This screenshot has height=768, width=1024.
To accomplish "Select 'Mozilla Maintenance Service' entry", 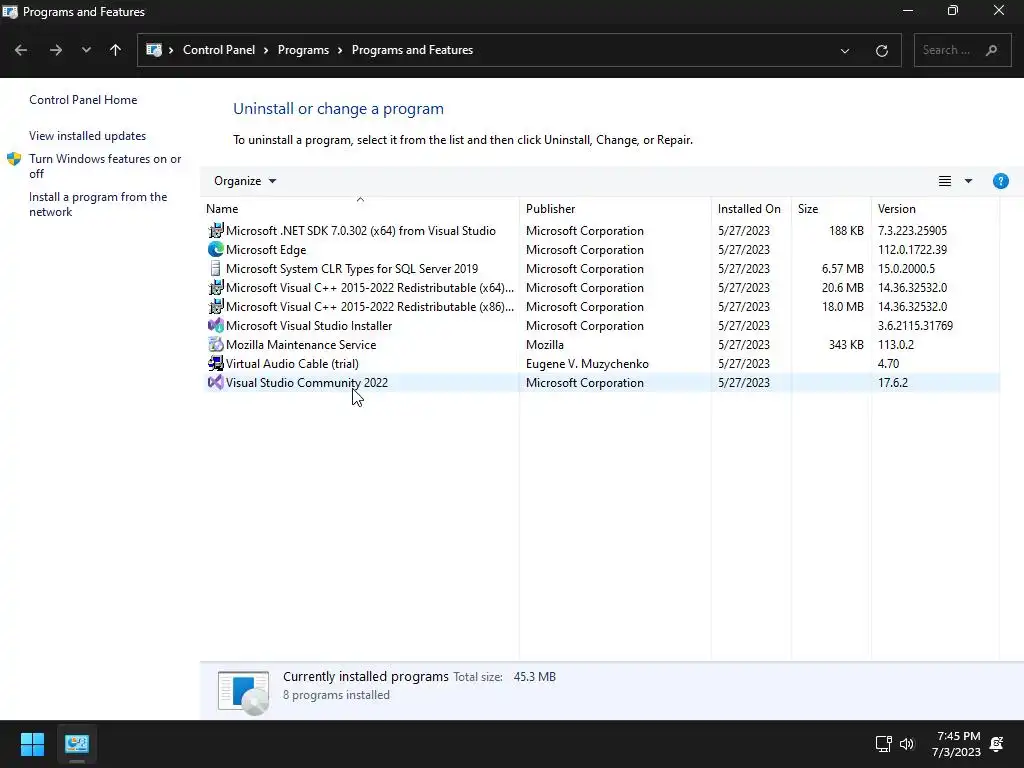I will pos(301,345).
